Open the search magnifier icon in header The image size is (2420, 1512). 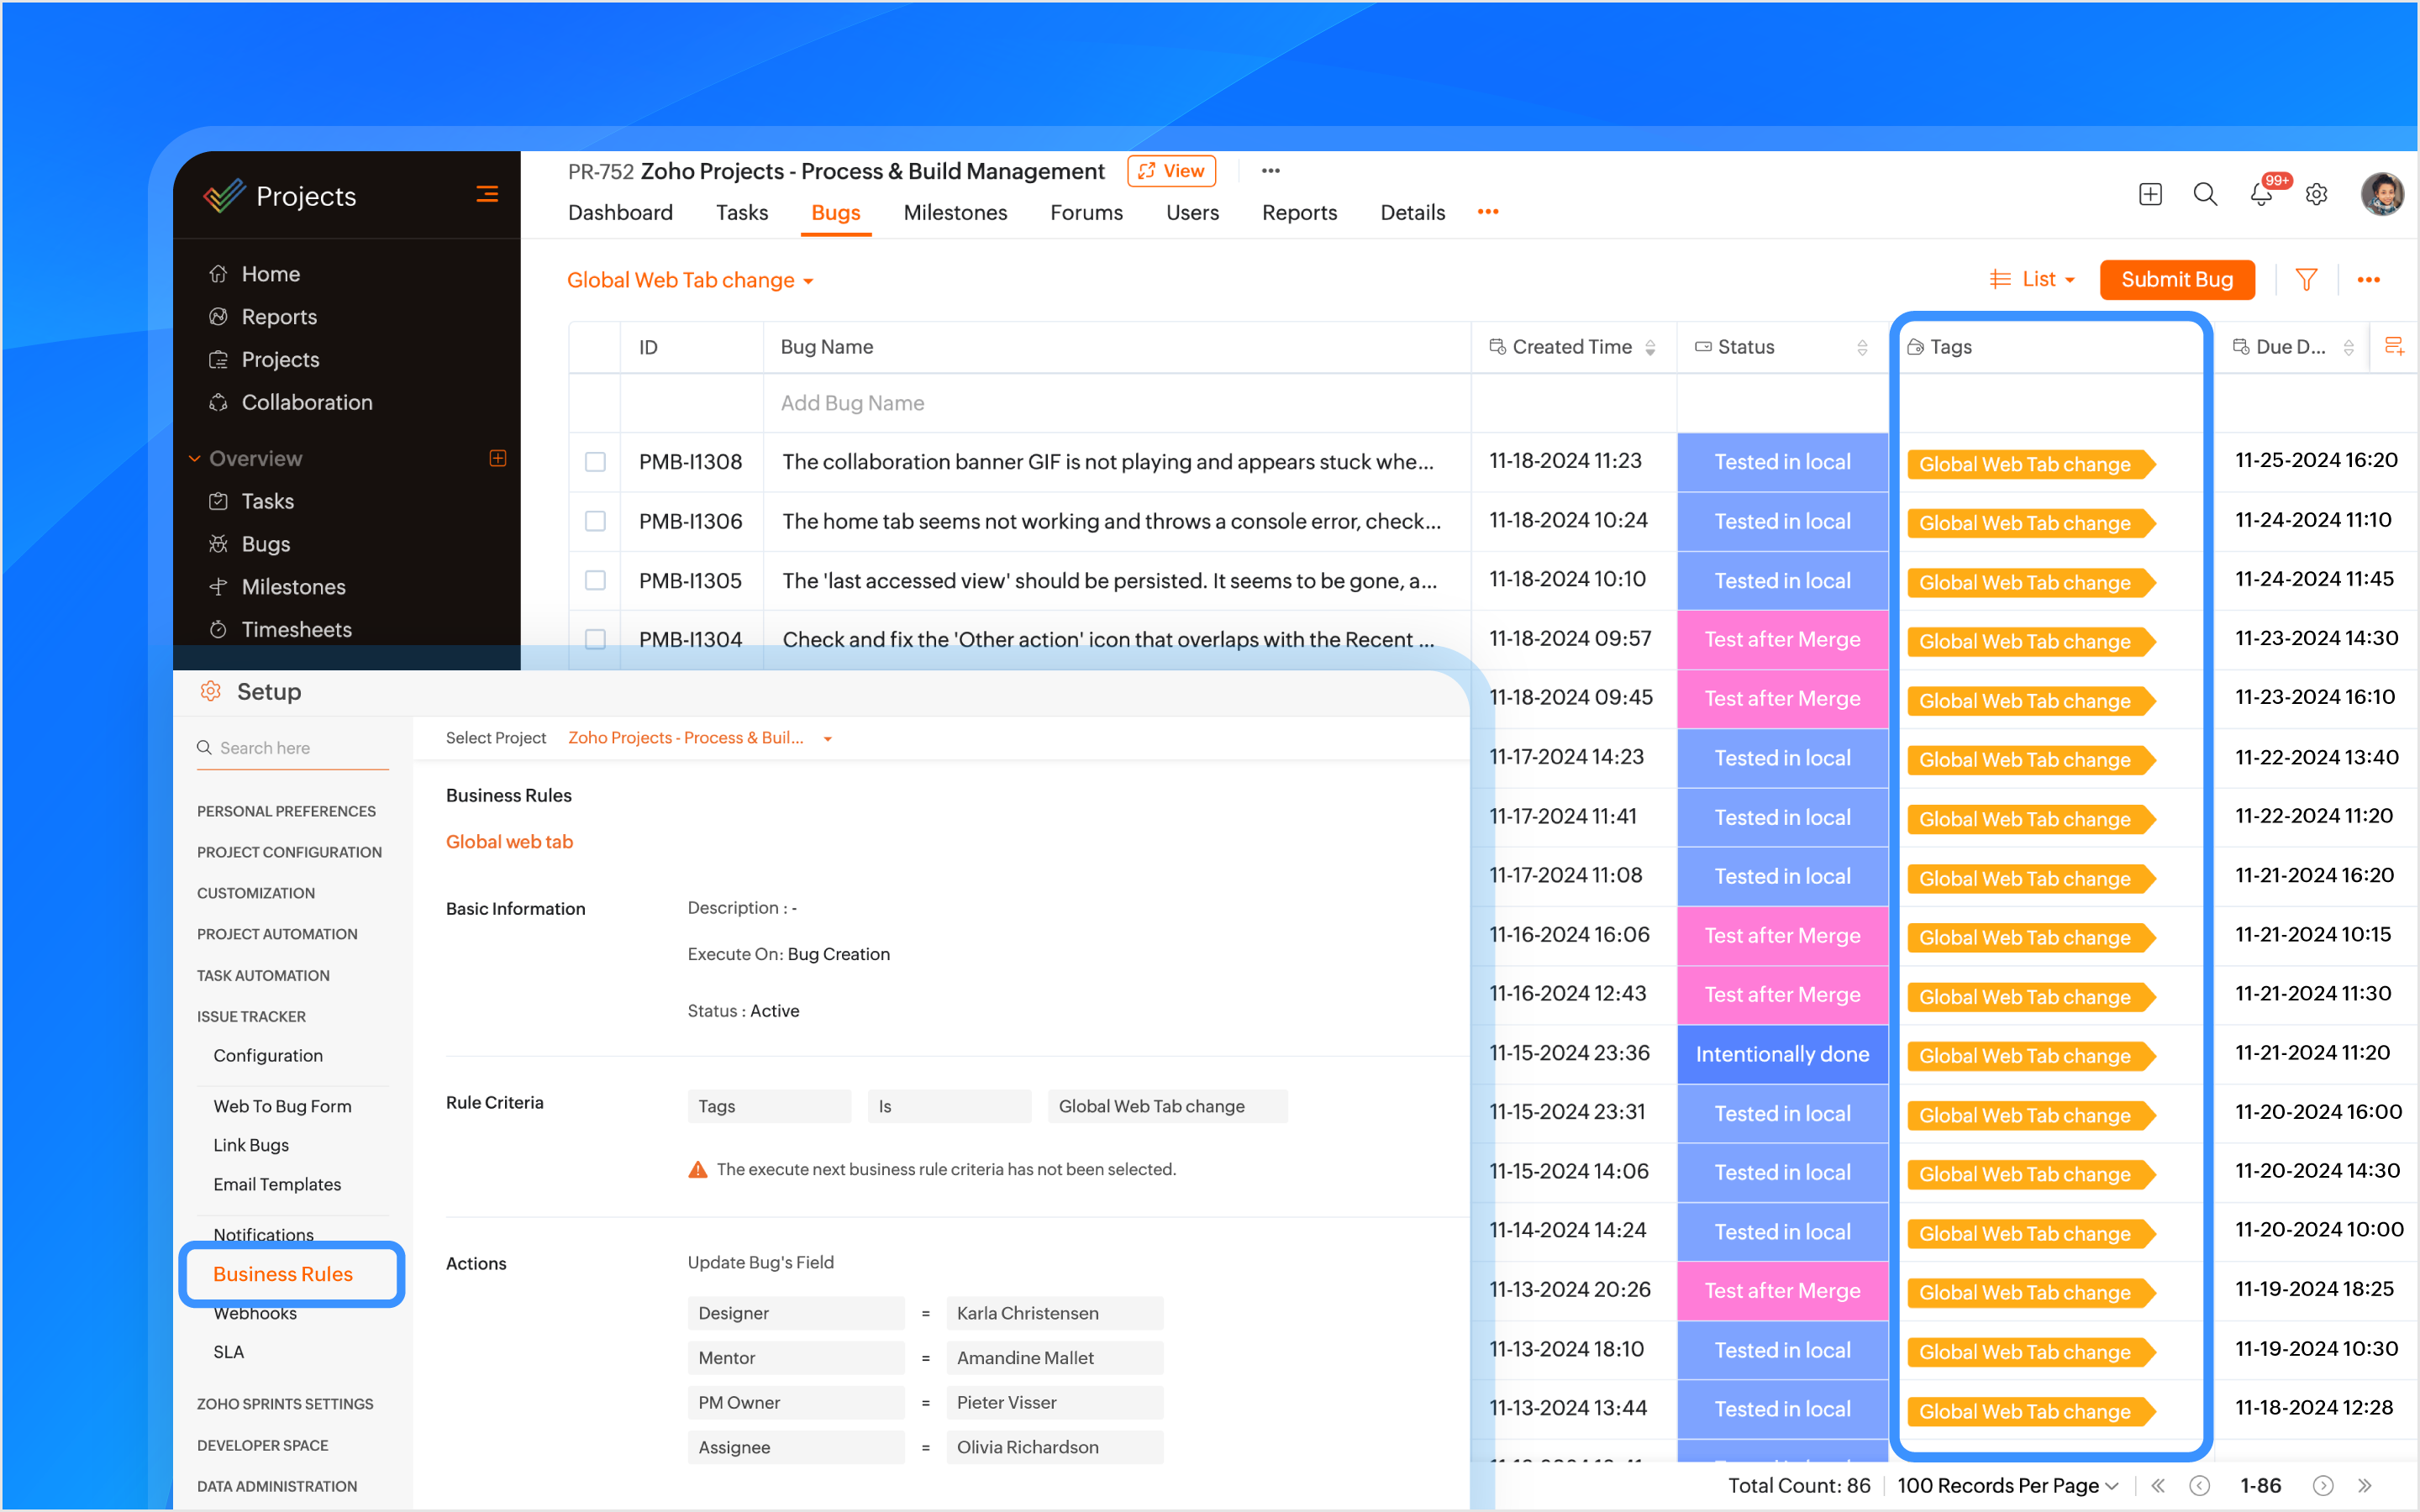tap(2205, 194)
